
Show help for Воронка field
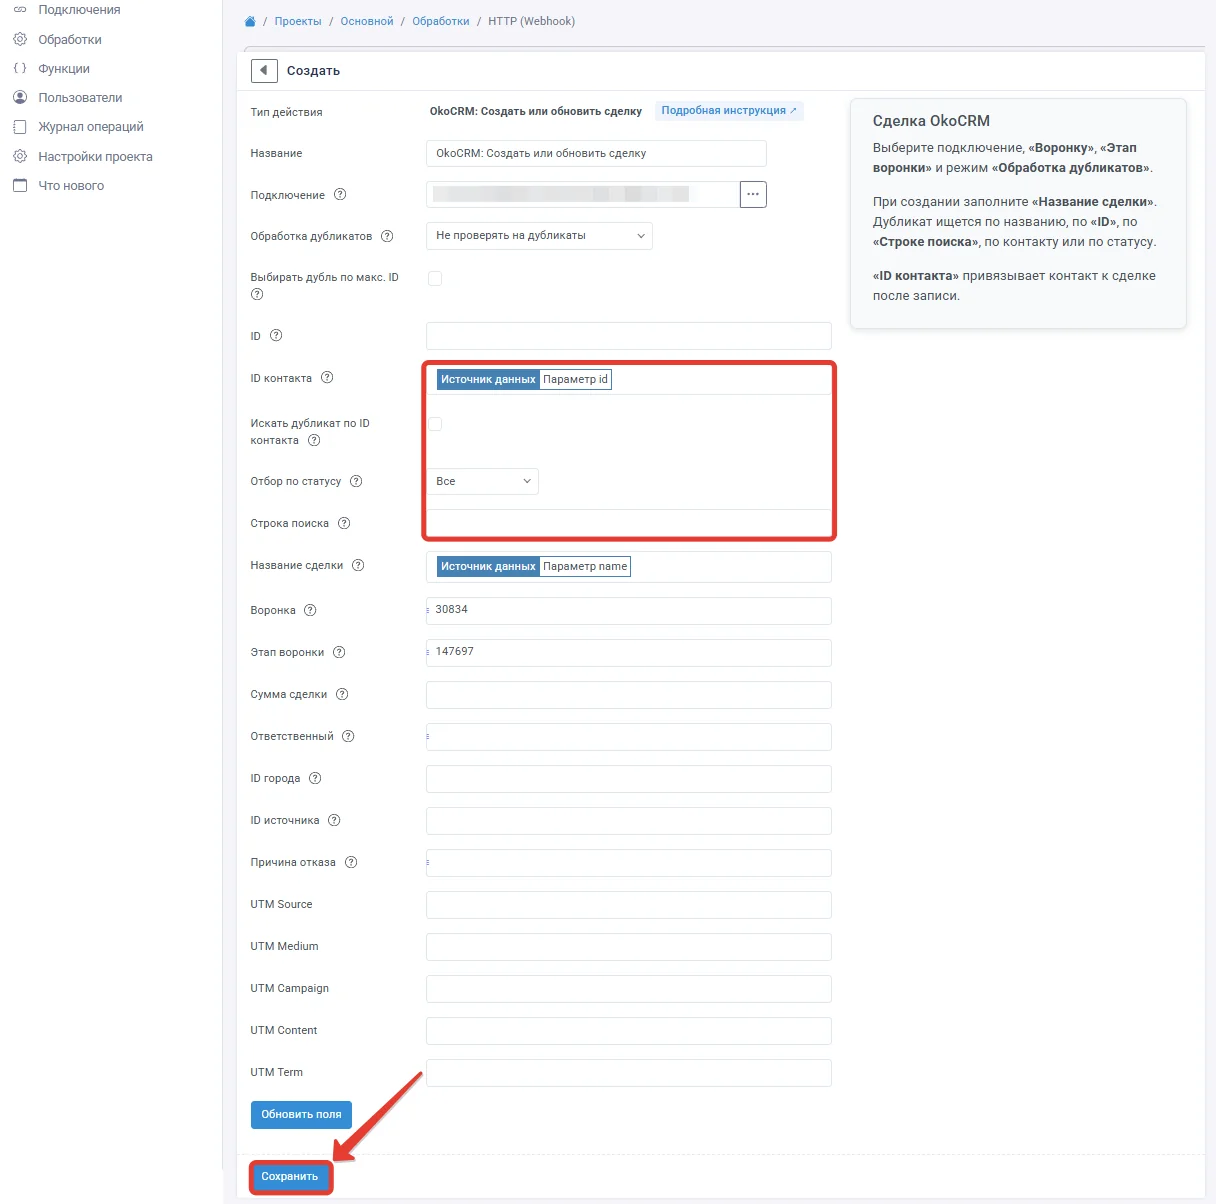pyautogui.click(x=310, y=610)
